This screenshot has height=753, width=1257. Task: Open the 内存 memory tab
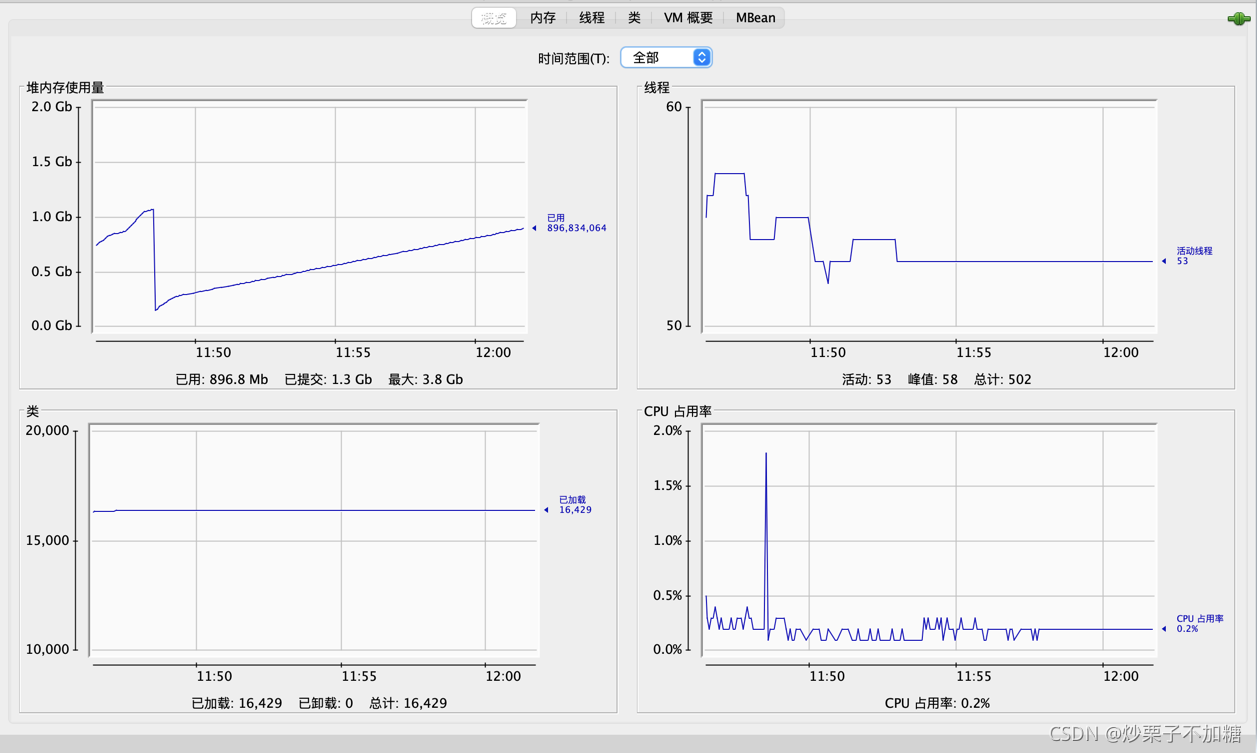click(543, 18)
